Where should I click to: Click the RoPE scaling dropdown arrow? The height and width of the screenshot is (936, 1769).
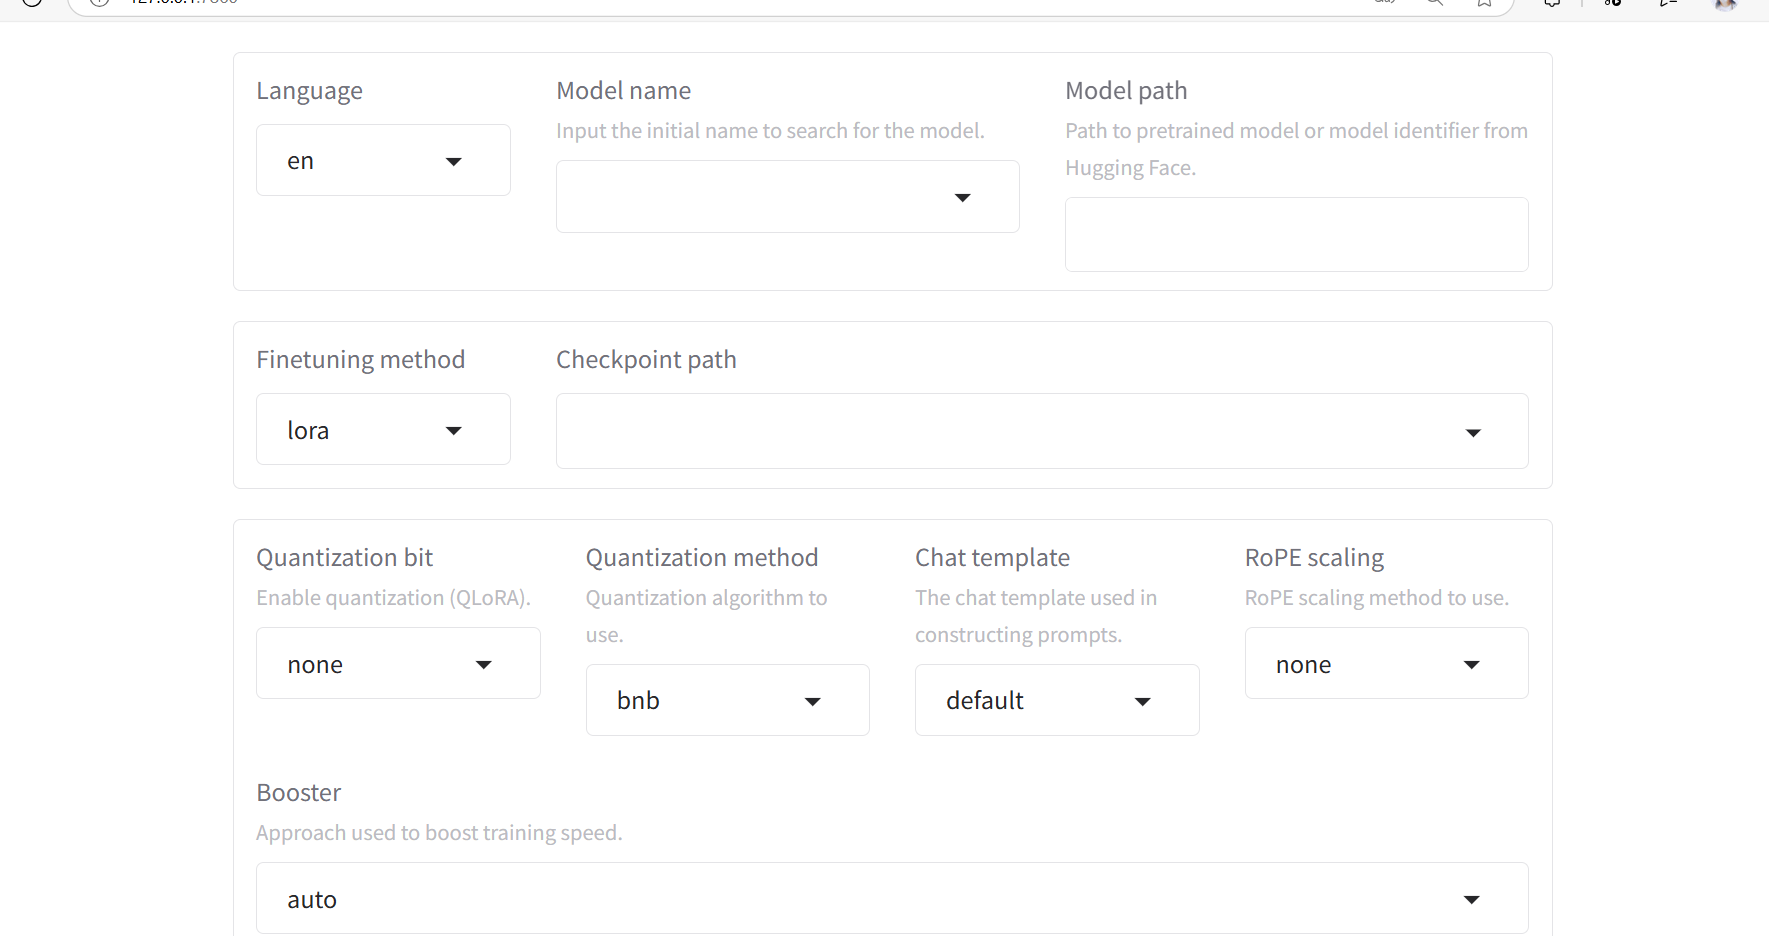tap(1471, 665)
